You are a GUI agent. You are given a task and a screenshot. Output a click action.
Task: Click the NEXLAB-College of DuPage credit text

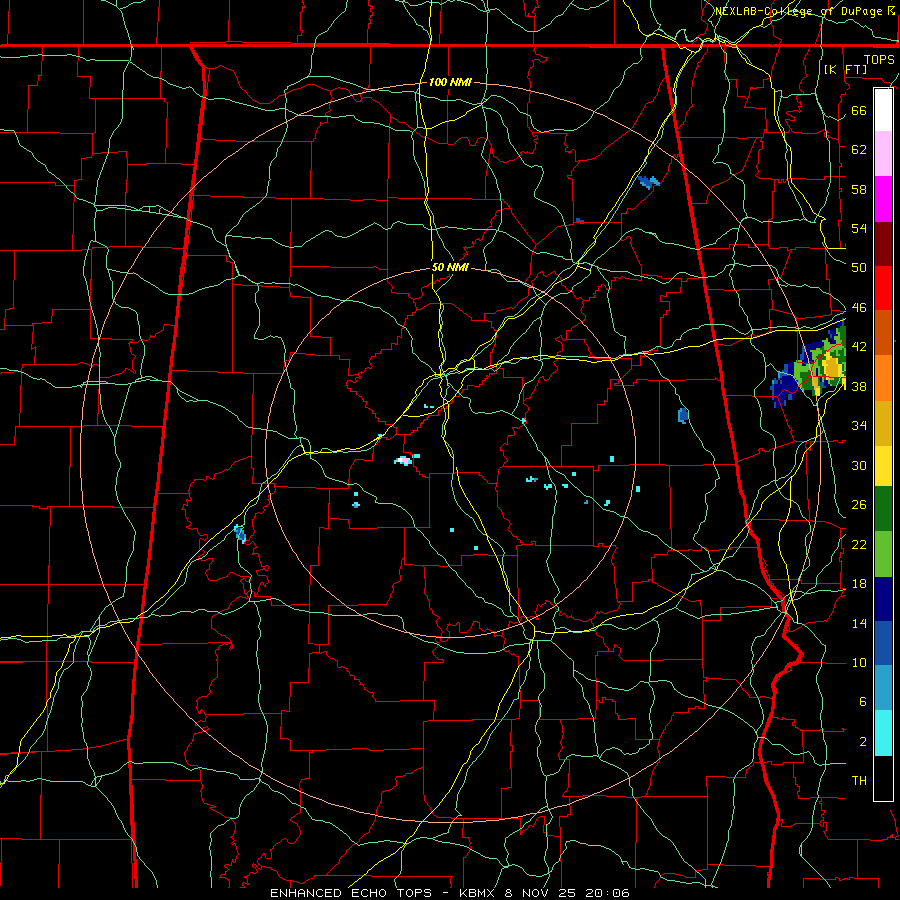798,11
